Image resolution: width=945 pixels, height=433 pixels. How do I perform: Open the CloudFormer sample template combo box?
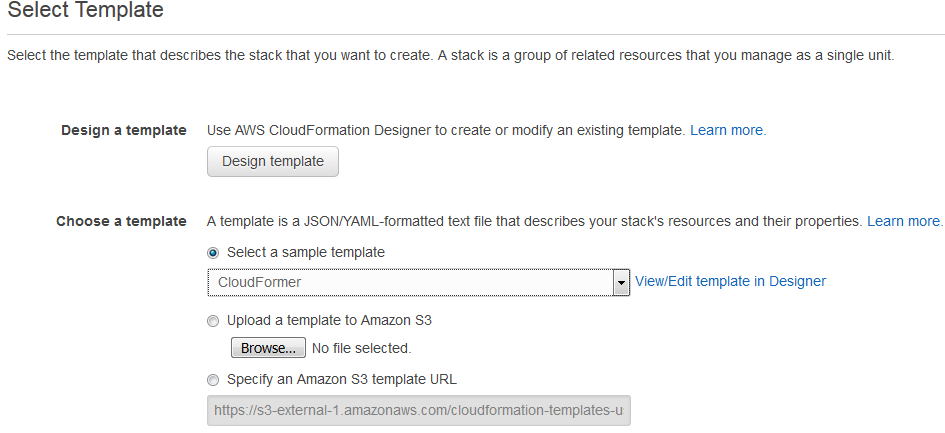tap(418, 282)
